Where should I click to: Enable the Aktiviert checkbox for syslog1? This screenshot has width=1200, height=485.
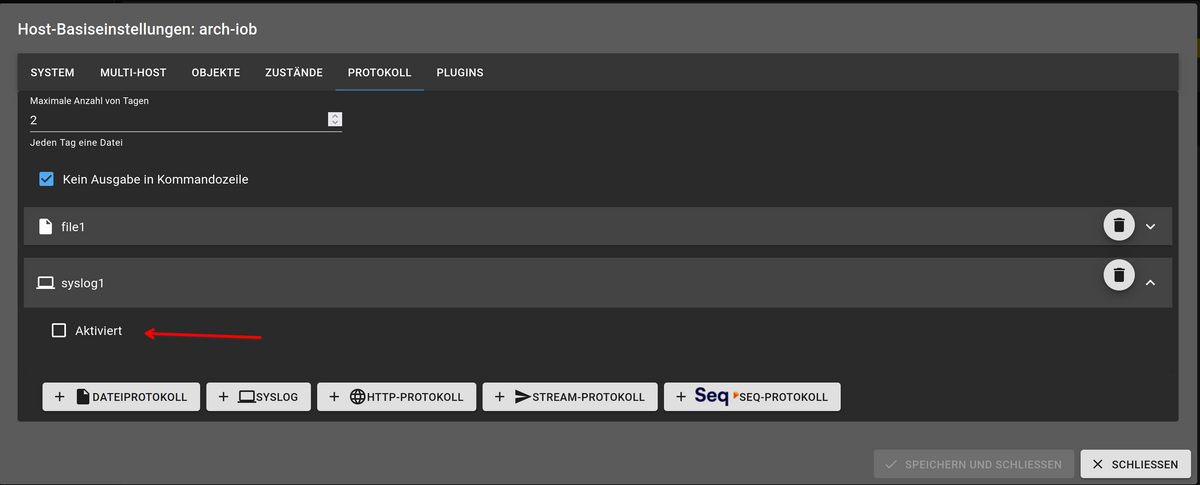point(59,330)
